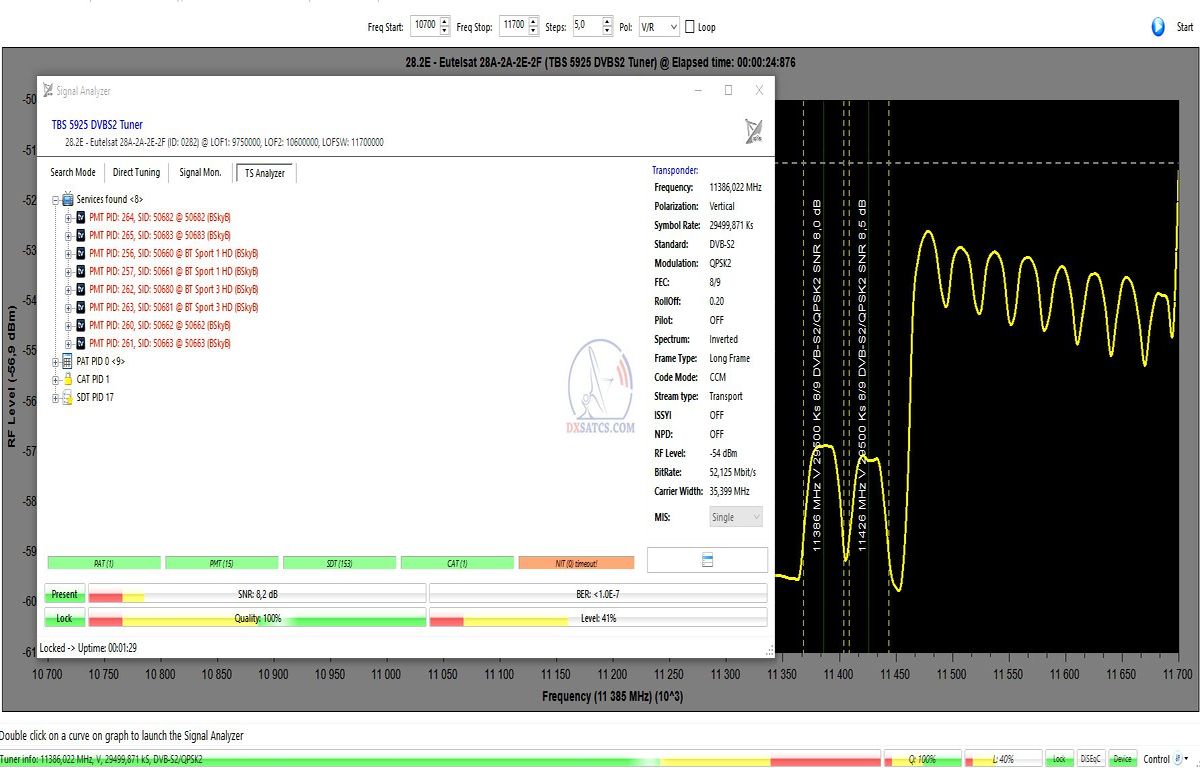The image size is (1200, 768).
Task: Click the satellite dish icon in Signal Analyzer header
Action: pos(754,131)
